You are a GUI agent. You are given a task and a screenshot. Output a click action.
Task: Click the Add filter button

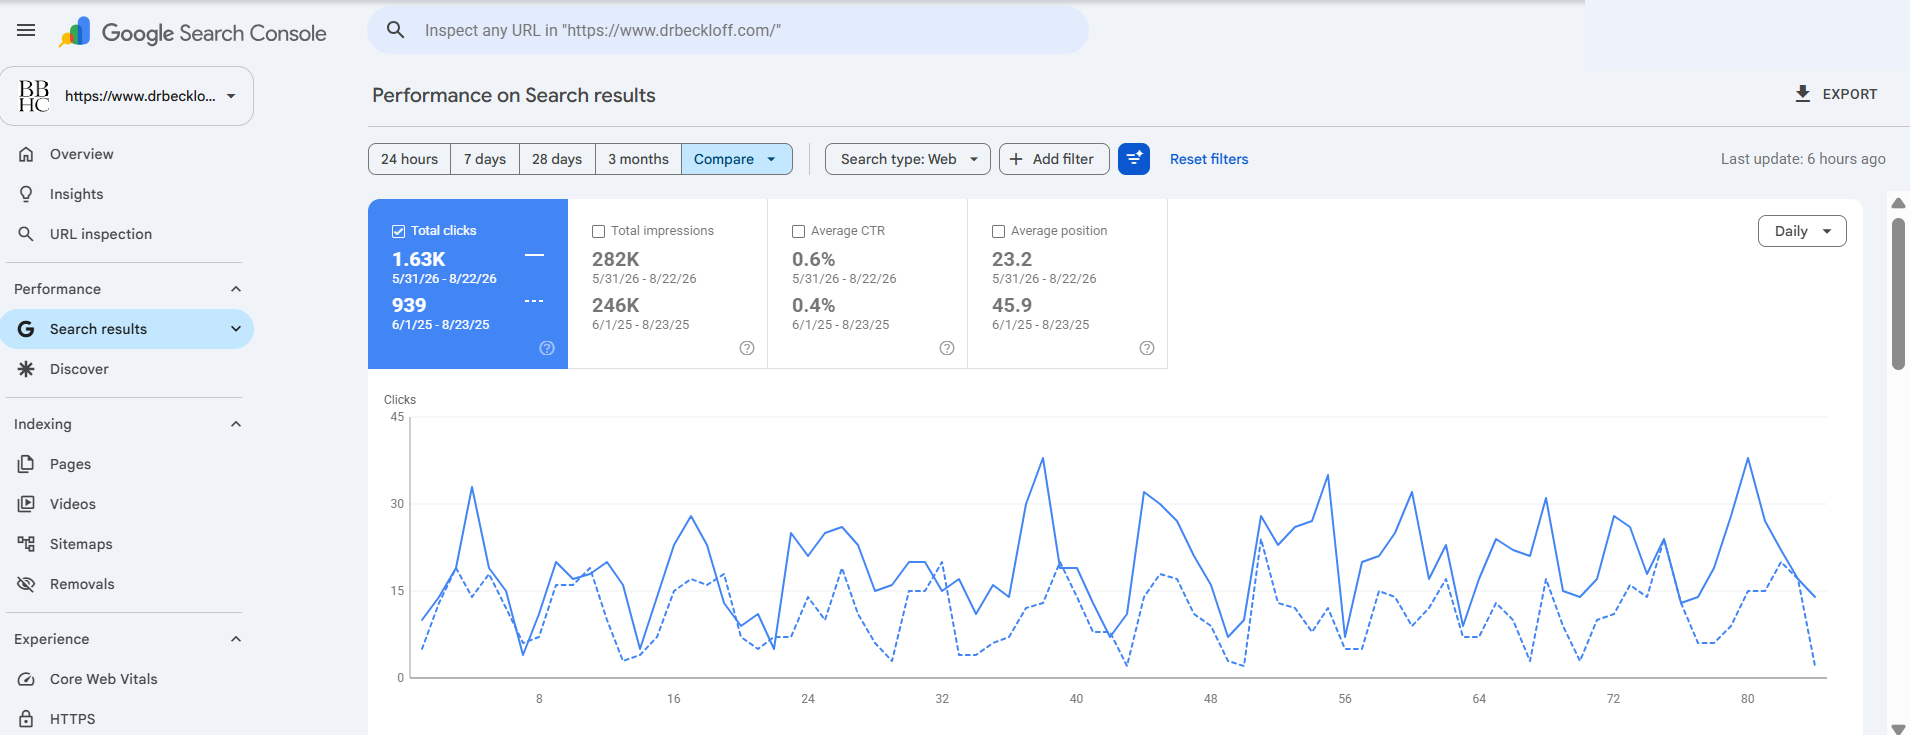point(1054,159)
